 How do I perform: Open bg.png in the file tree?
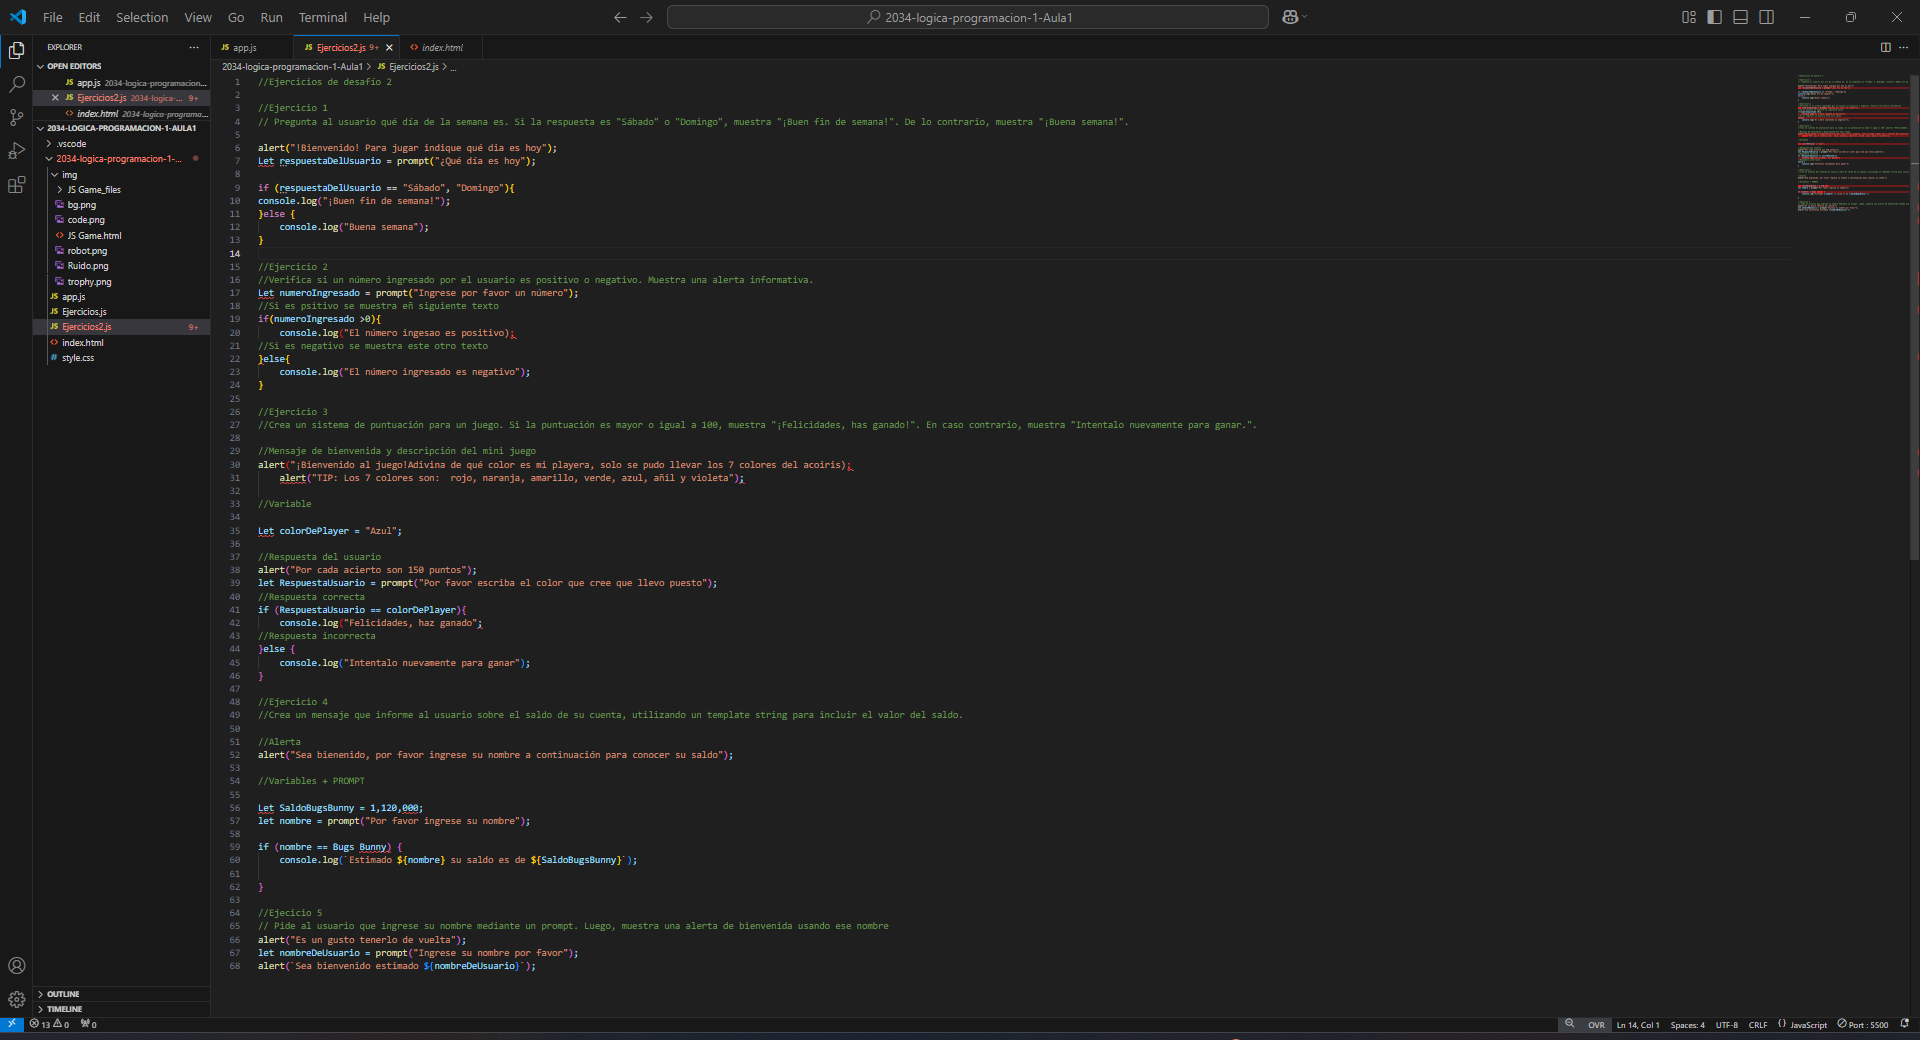pos(82,205)
